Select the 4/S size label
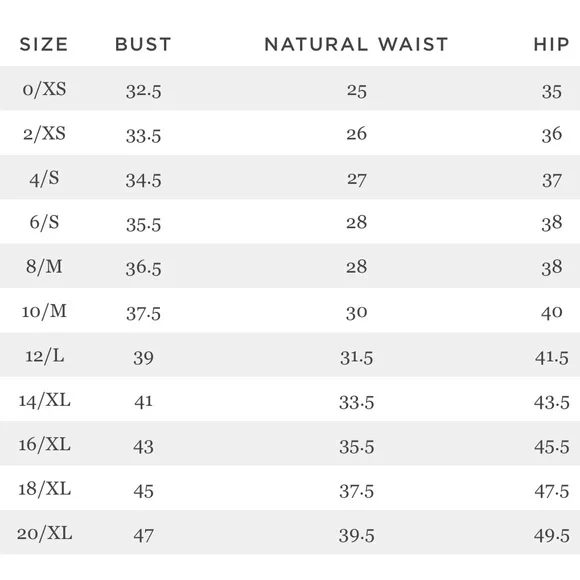580x580 pixels. point(44,178)
